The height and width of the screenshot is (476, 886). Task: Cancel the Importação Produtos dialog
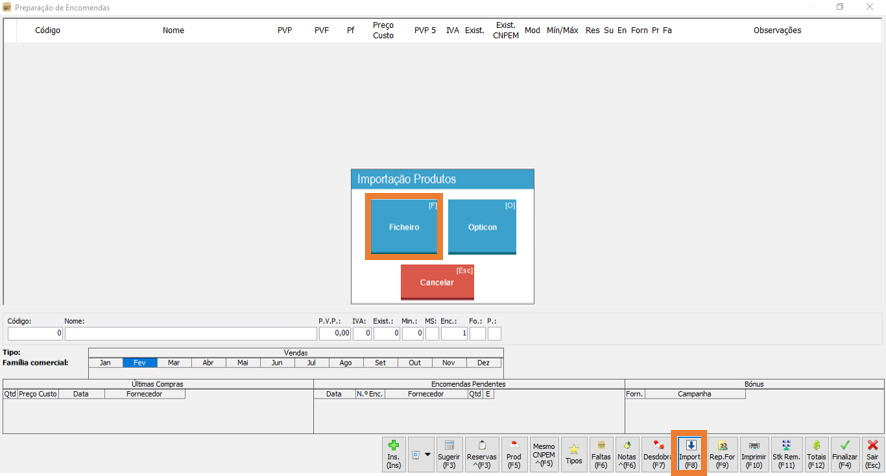coord(437,282)
